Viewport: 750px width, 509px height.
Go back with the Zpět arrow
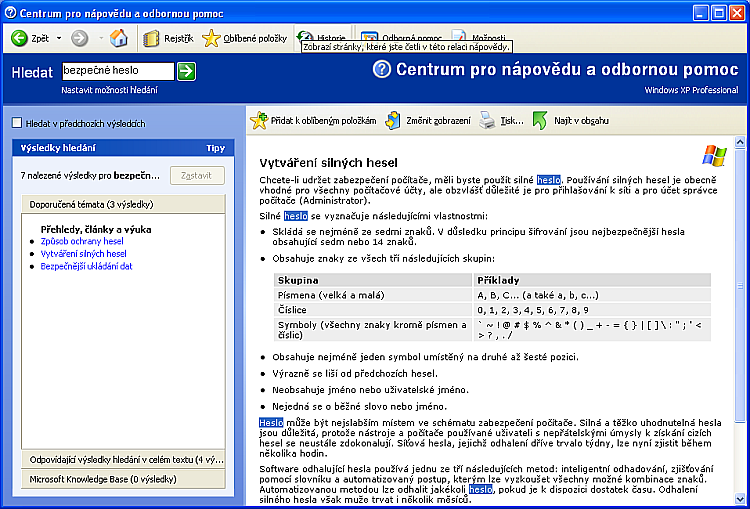(x=30, y=39)
